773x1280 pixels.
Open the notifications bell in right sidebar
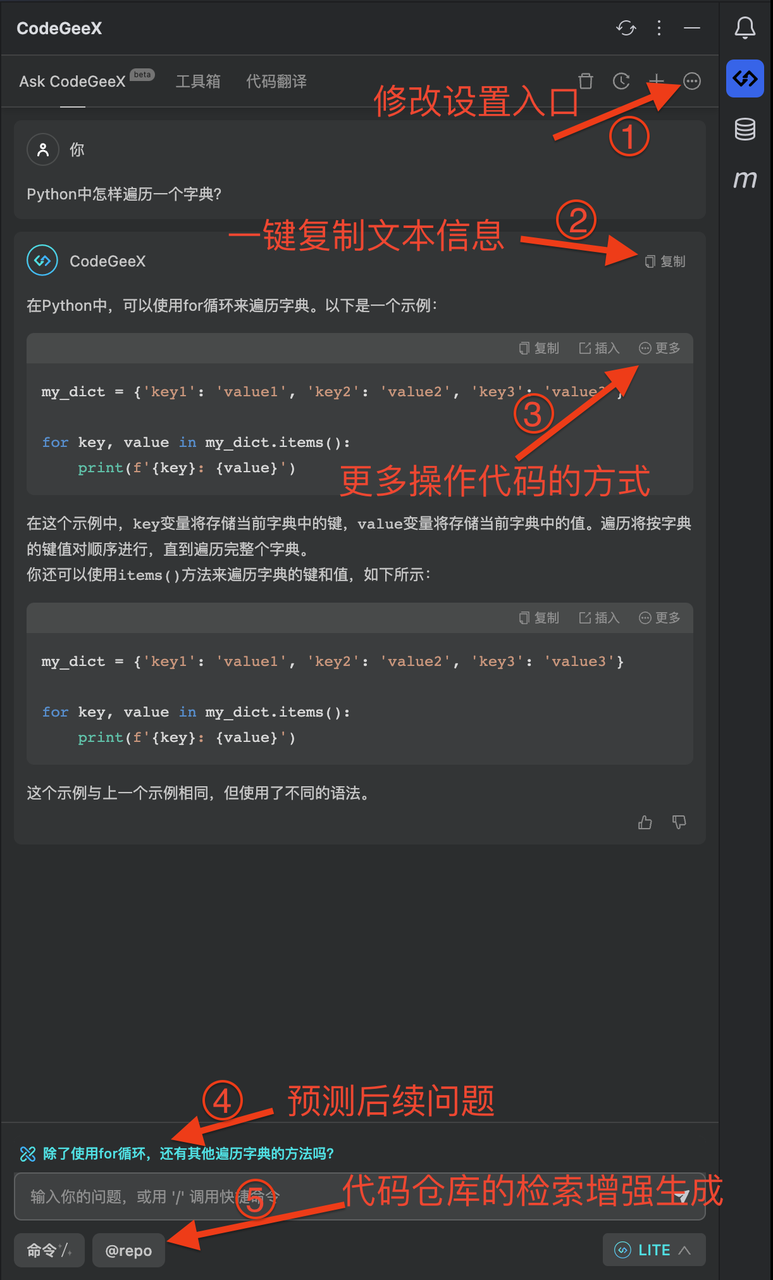(745, 28)
